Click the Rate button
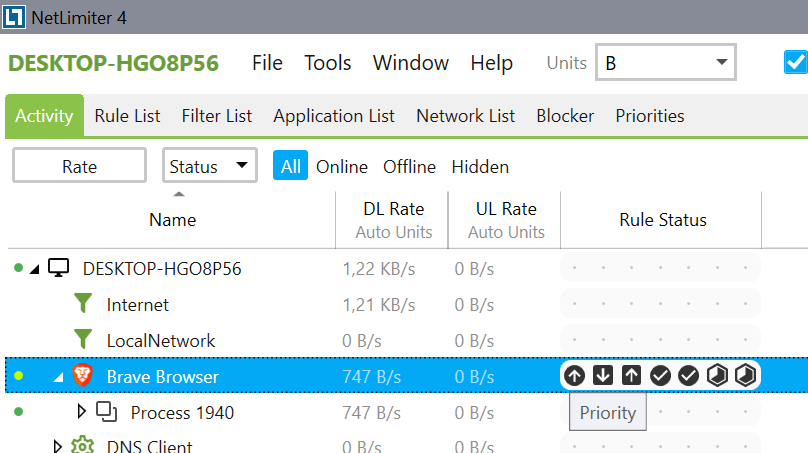 [79, 165]
